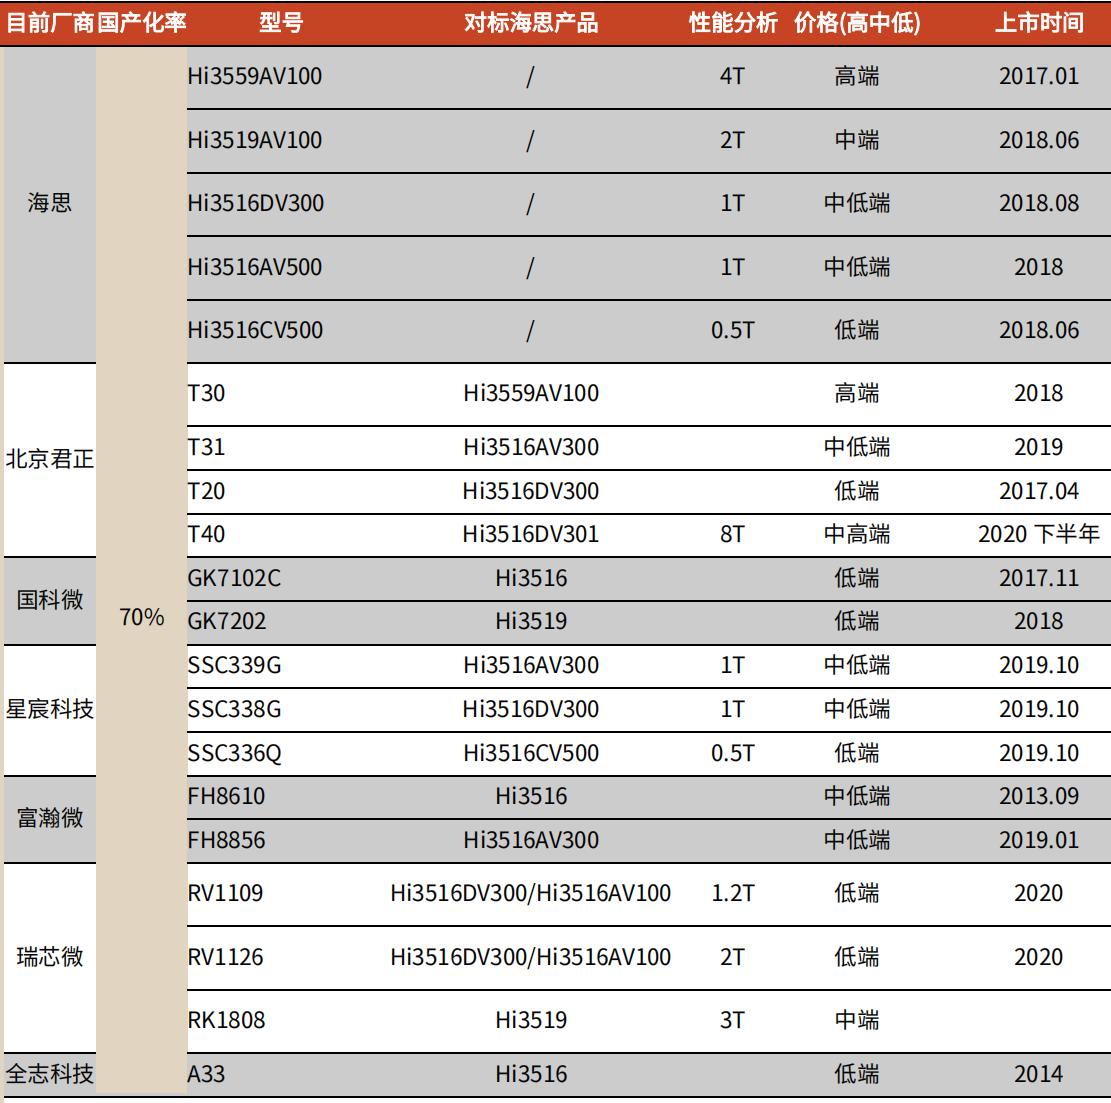The width and height of the screenshot is (1111, 1103).
Task: Click the 上市时间 column header
Action: tap(1039, 23)
